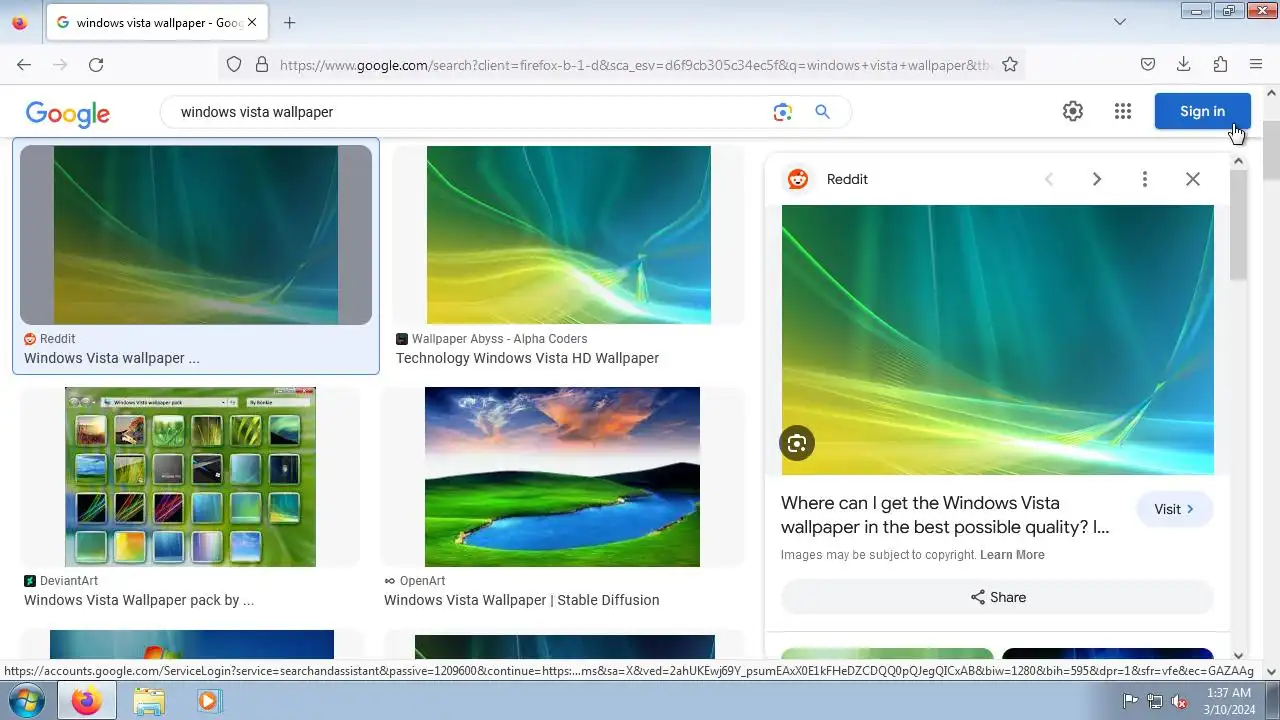Open Windows Explorer from the taskbar
The height and width of the screenshot is (720, 1280).
pos(148,700)
